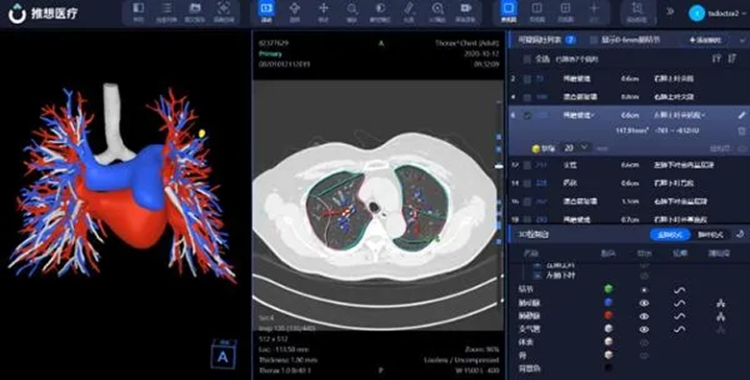Check the box for nodule row 2
Image resolution: width=750 pixels, height=380 pixels.
click(527, 79)
